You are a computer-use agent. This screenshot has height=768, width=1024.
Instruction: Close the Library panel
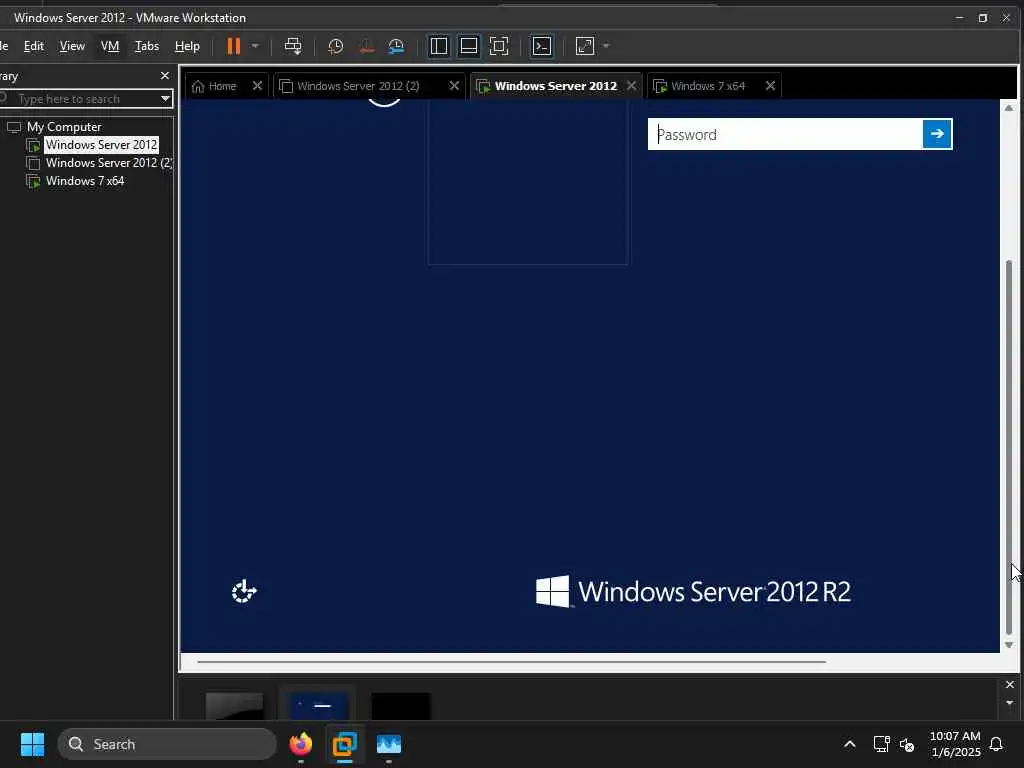coord(165,76)
